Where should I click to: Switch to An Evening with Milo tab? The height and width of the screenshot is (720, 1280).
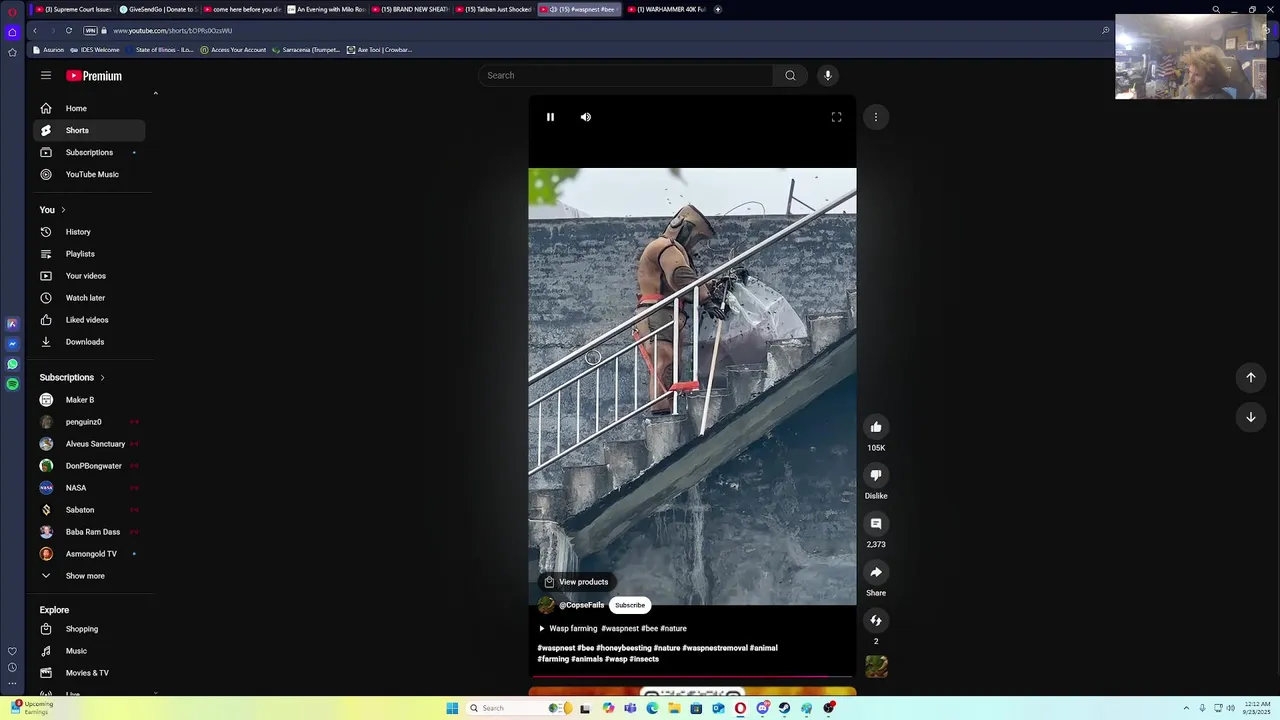[x=325, y=9]
